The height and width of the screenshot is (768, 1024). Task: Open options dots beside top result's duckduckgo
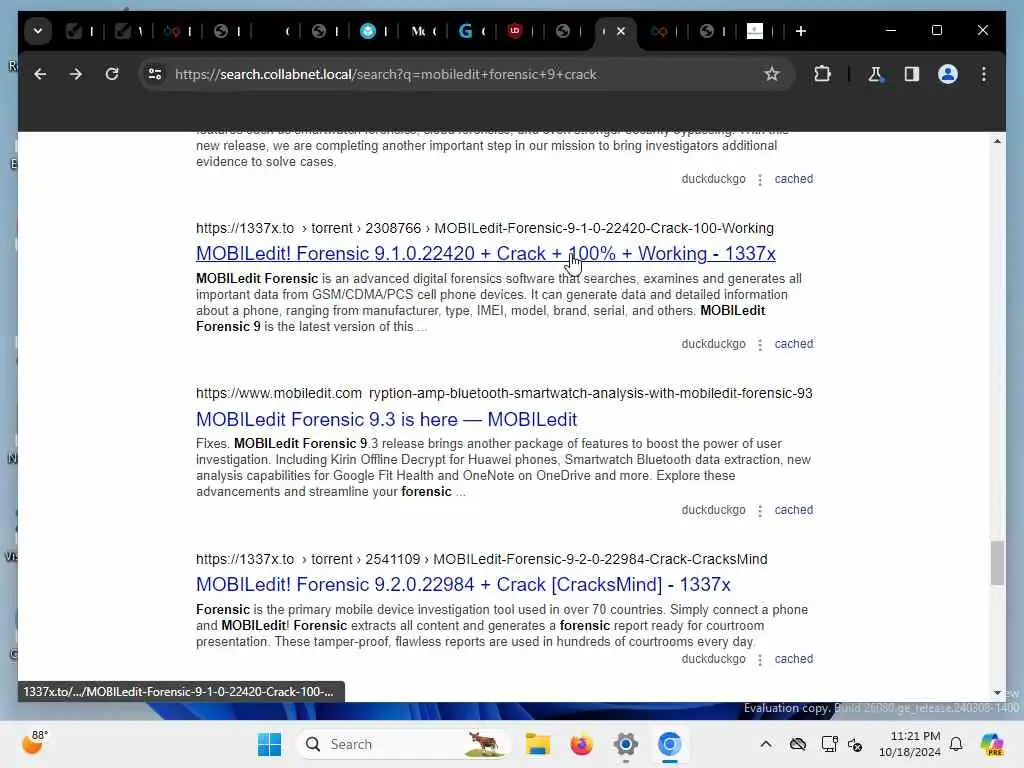click(x=760, y=180)
